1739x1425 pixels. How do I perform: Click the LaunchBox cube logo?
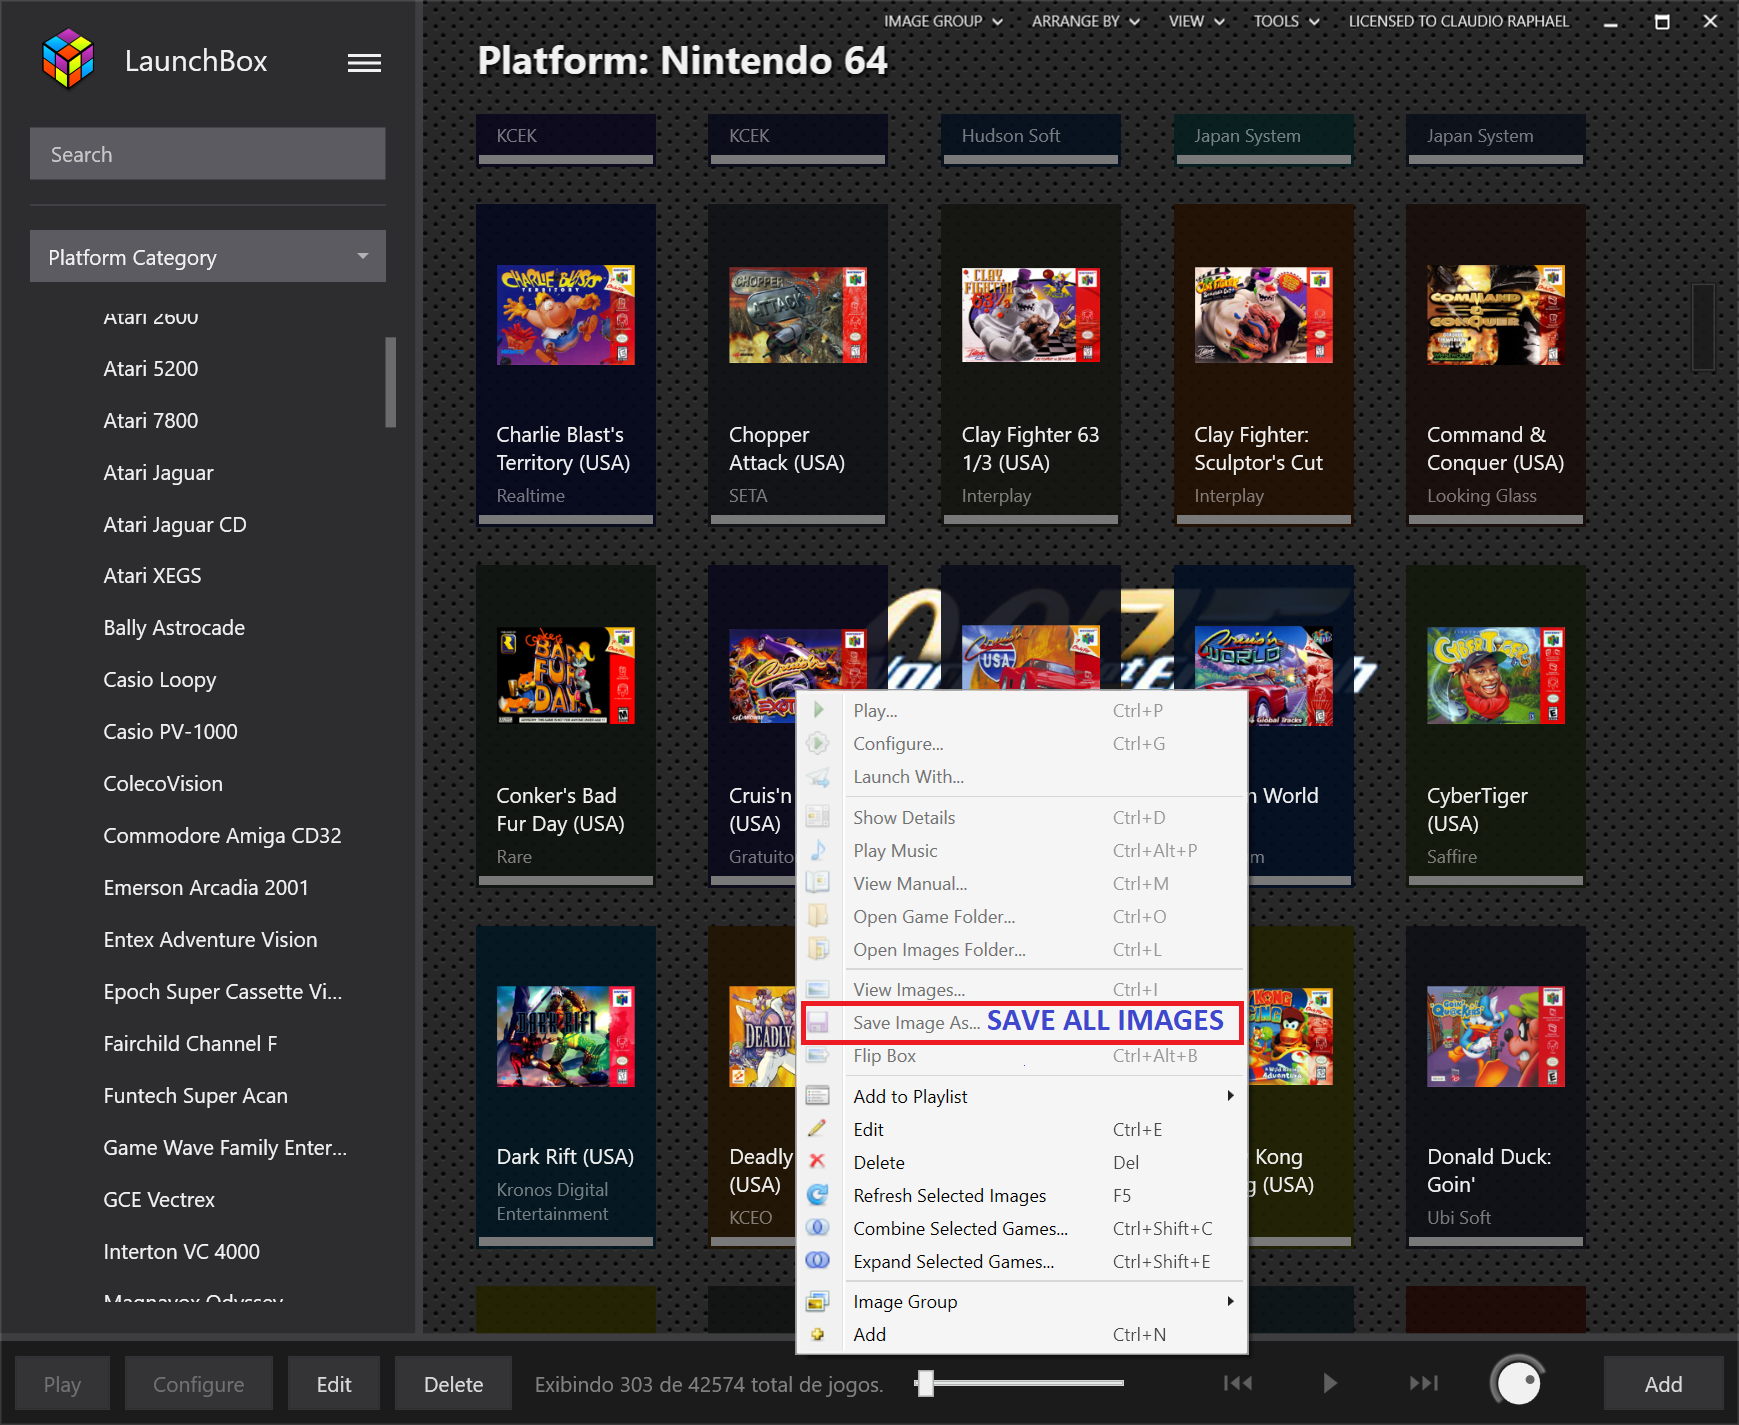coord(68,58)
